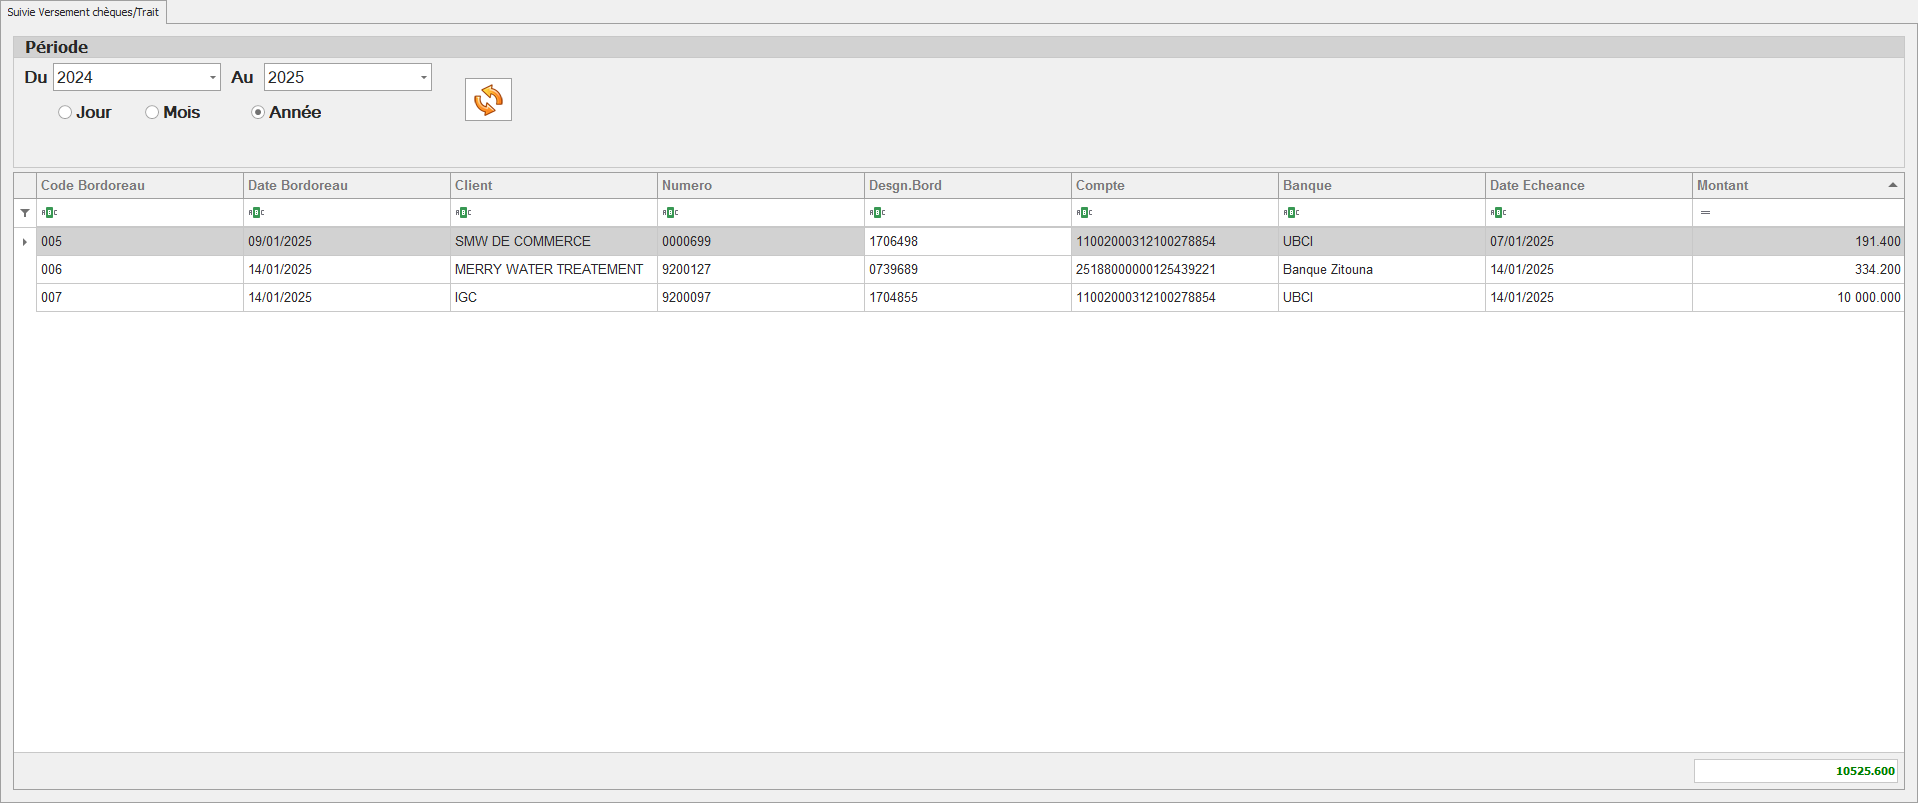Click filter icon in Date Bordoreau column
The image size is (1918, 803).
pos(256,212)
